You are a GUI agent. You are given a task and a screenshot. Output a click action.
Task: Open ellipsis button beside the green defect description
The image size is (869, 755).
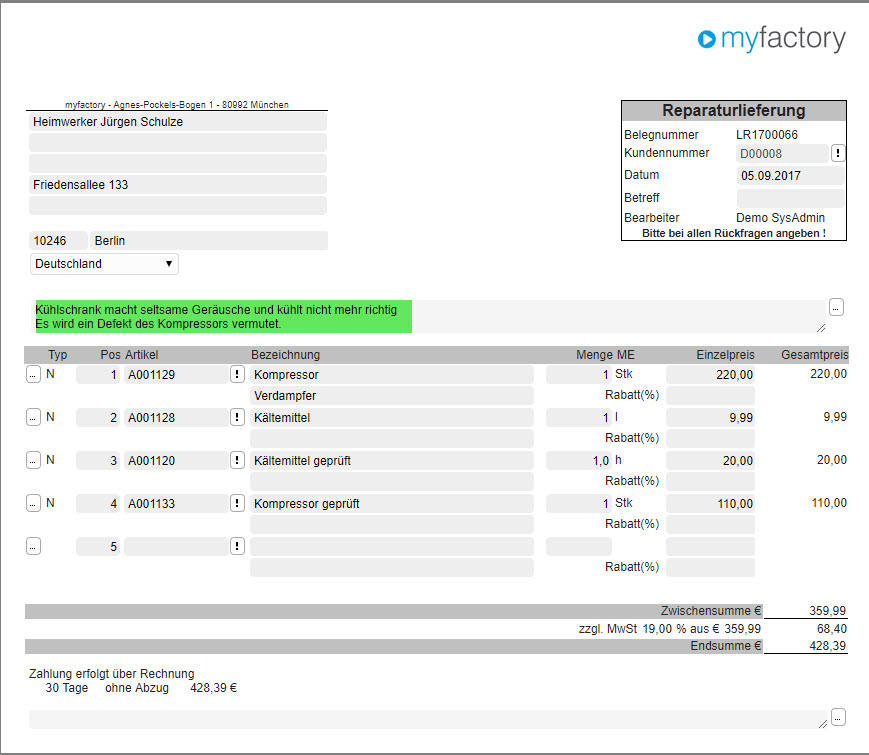click(x=836, y=307)
